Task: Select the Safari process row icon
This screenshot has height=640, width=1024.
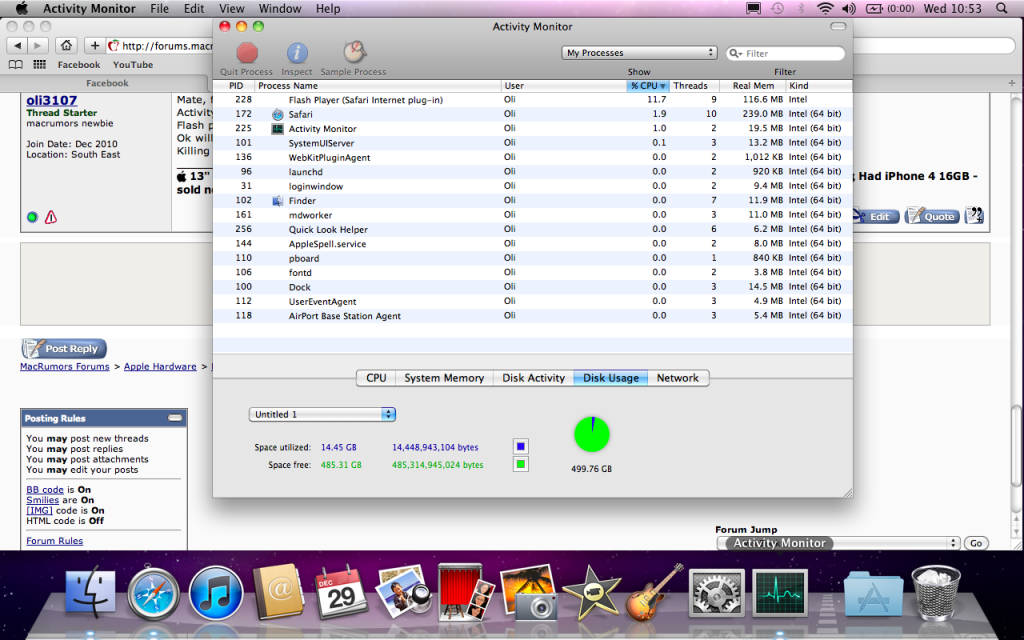Action: pos(278,114)
